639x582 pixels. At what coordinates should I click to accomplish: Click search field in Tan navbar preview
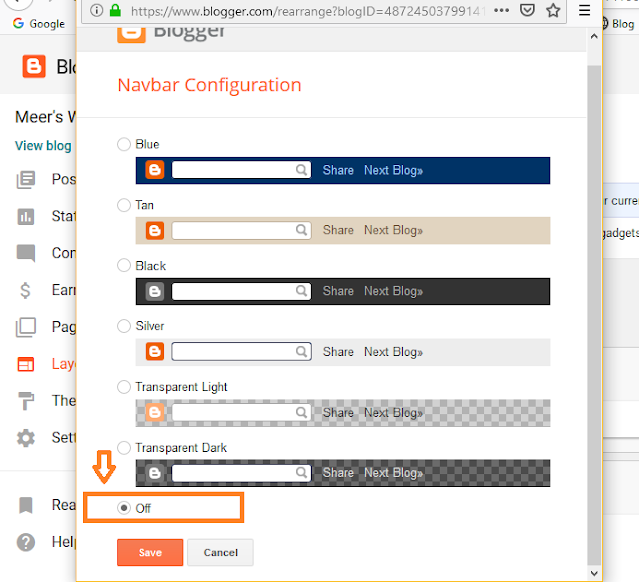241,230
